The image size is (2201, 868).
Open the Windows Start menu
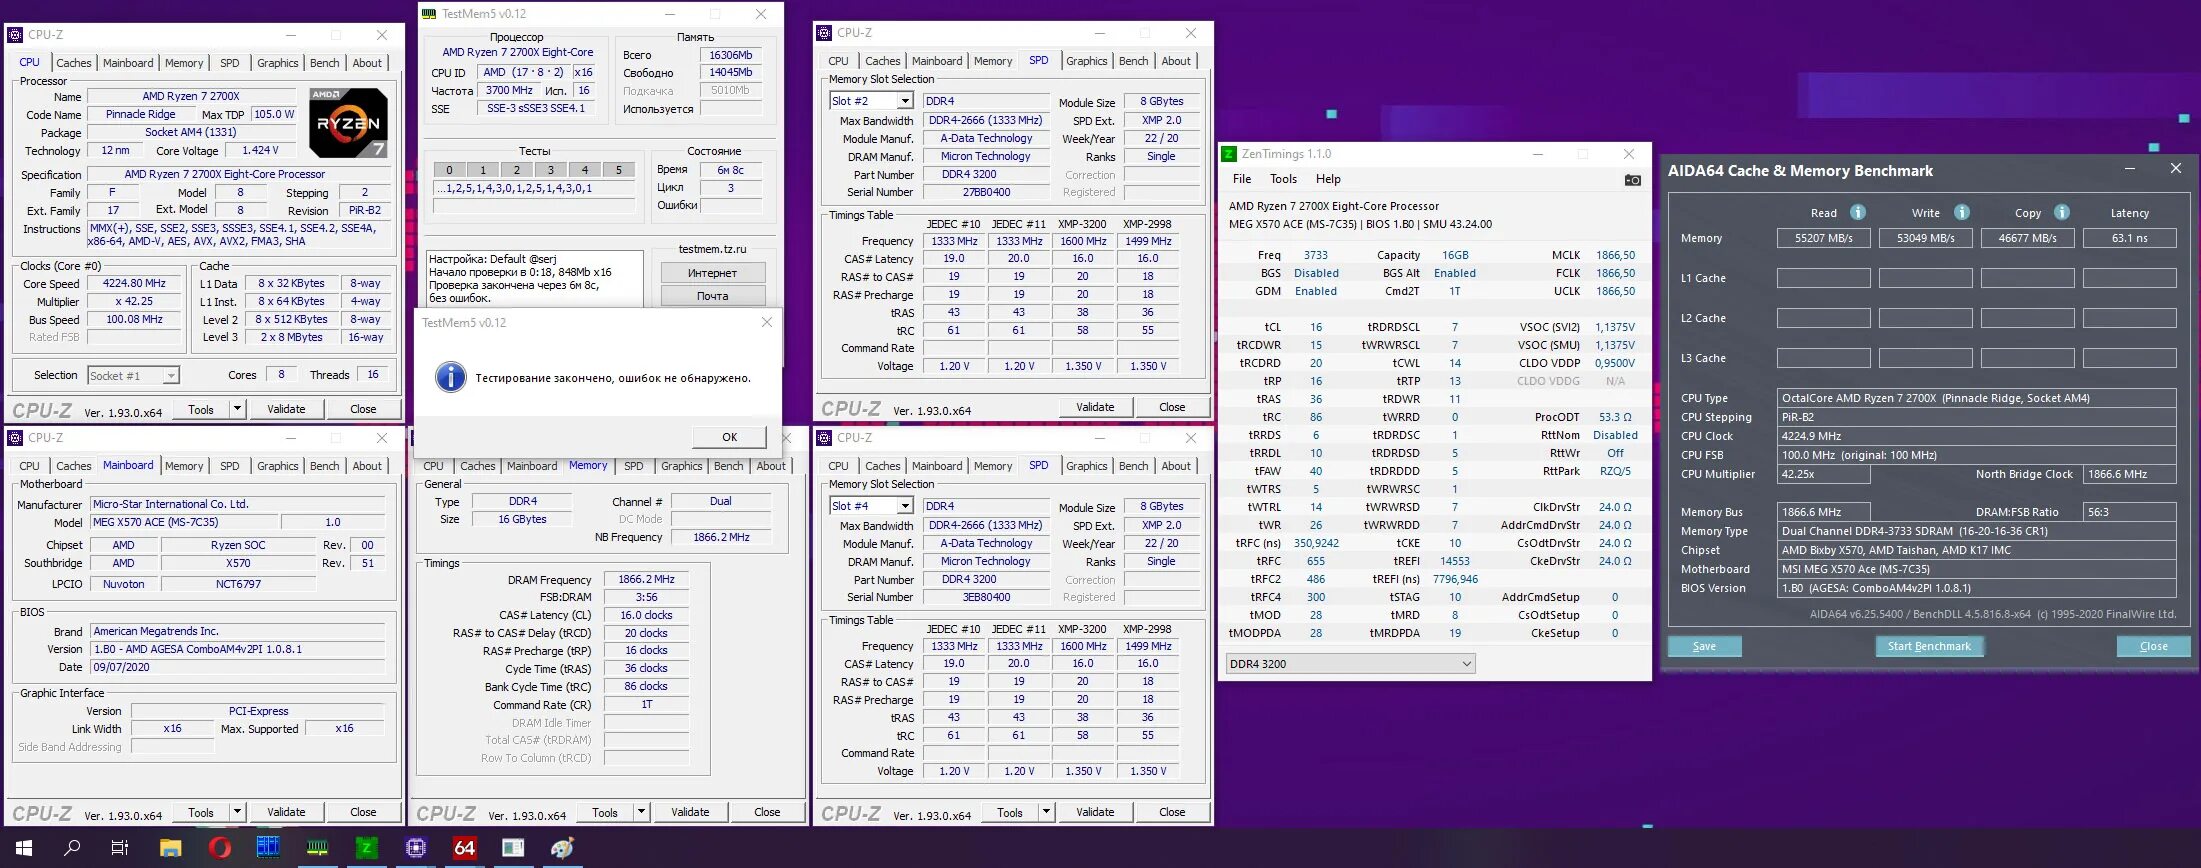tap(23, 848)
